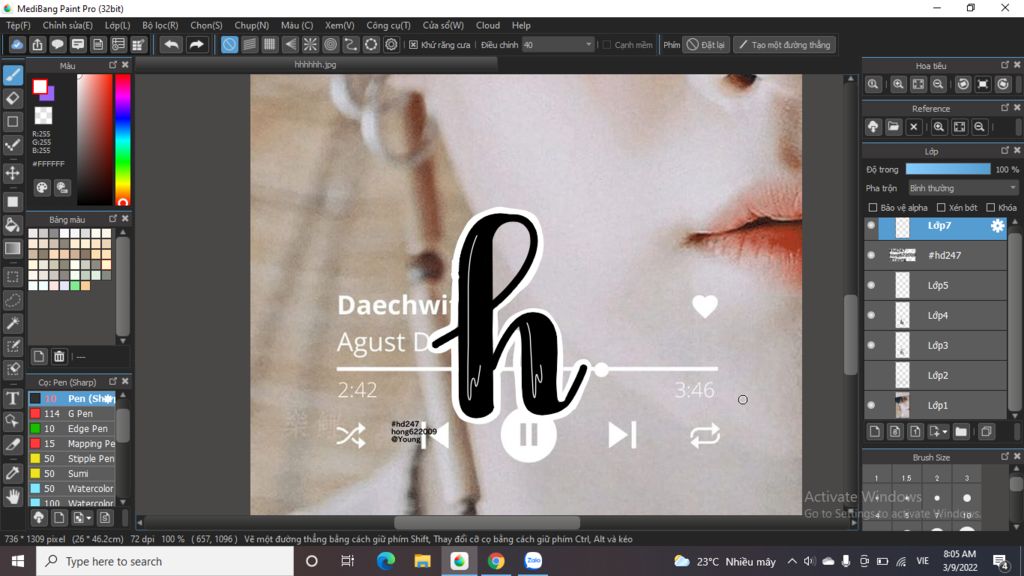Open Lớp7 layer settings gear
The image size is (1024, 576).
click(x=997, y=226)
